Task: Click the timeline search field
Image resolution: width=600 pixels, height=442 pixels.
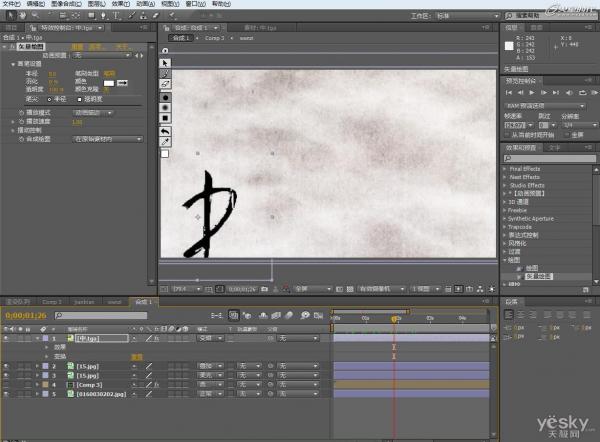Action: pos(101,316)
